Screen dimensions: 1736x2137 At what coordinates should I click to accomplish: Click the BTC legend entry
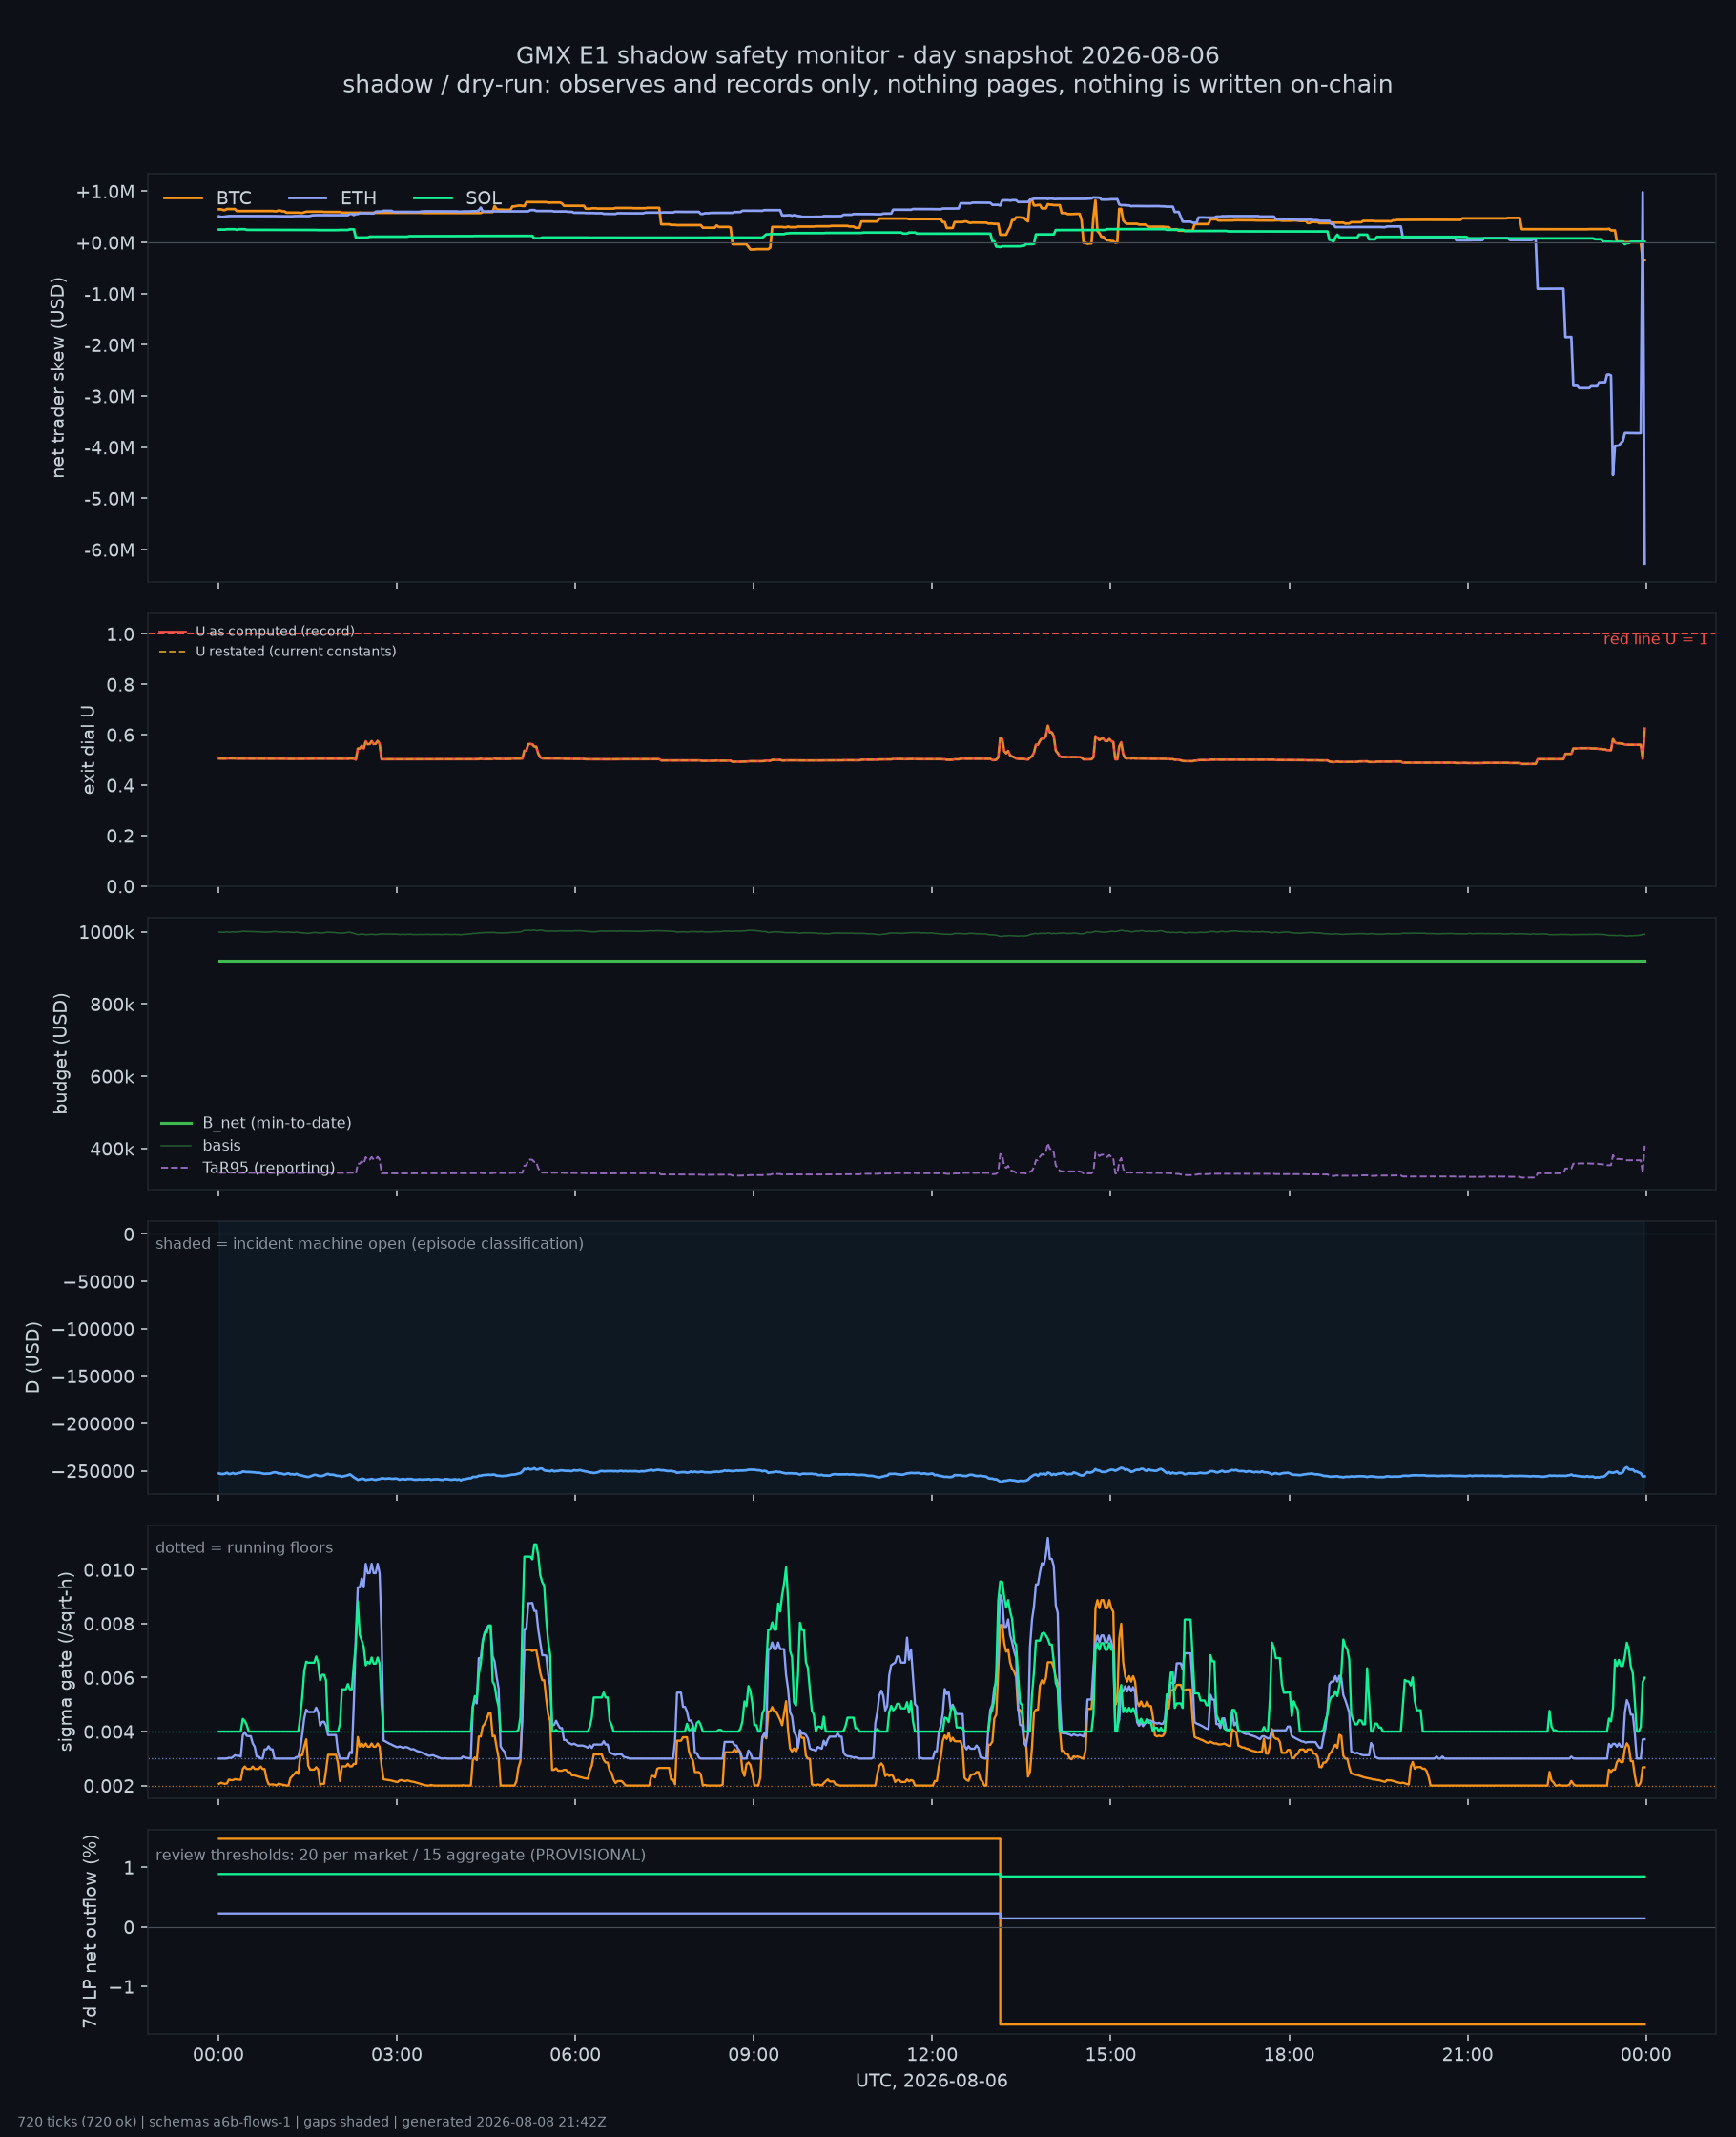click(207, 198)
